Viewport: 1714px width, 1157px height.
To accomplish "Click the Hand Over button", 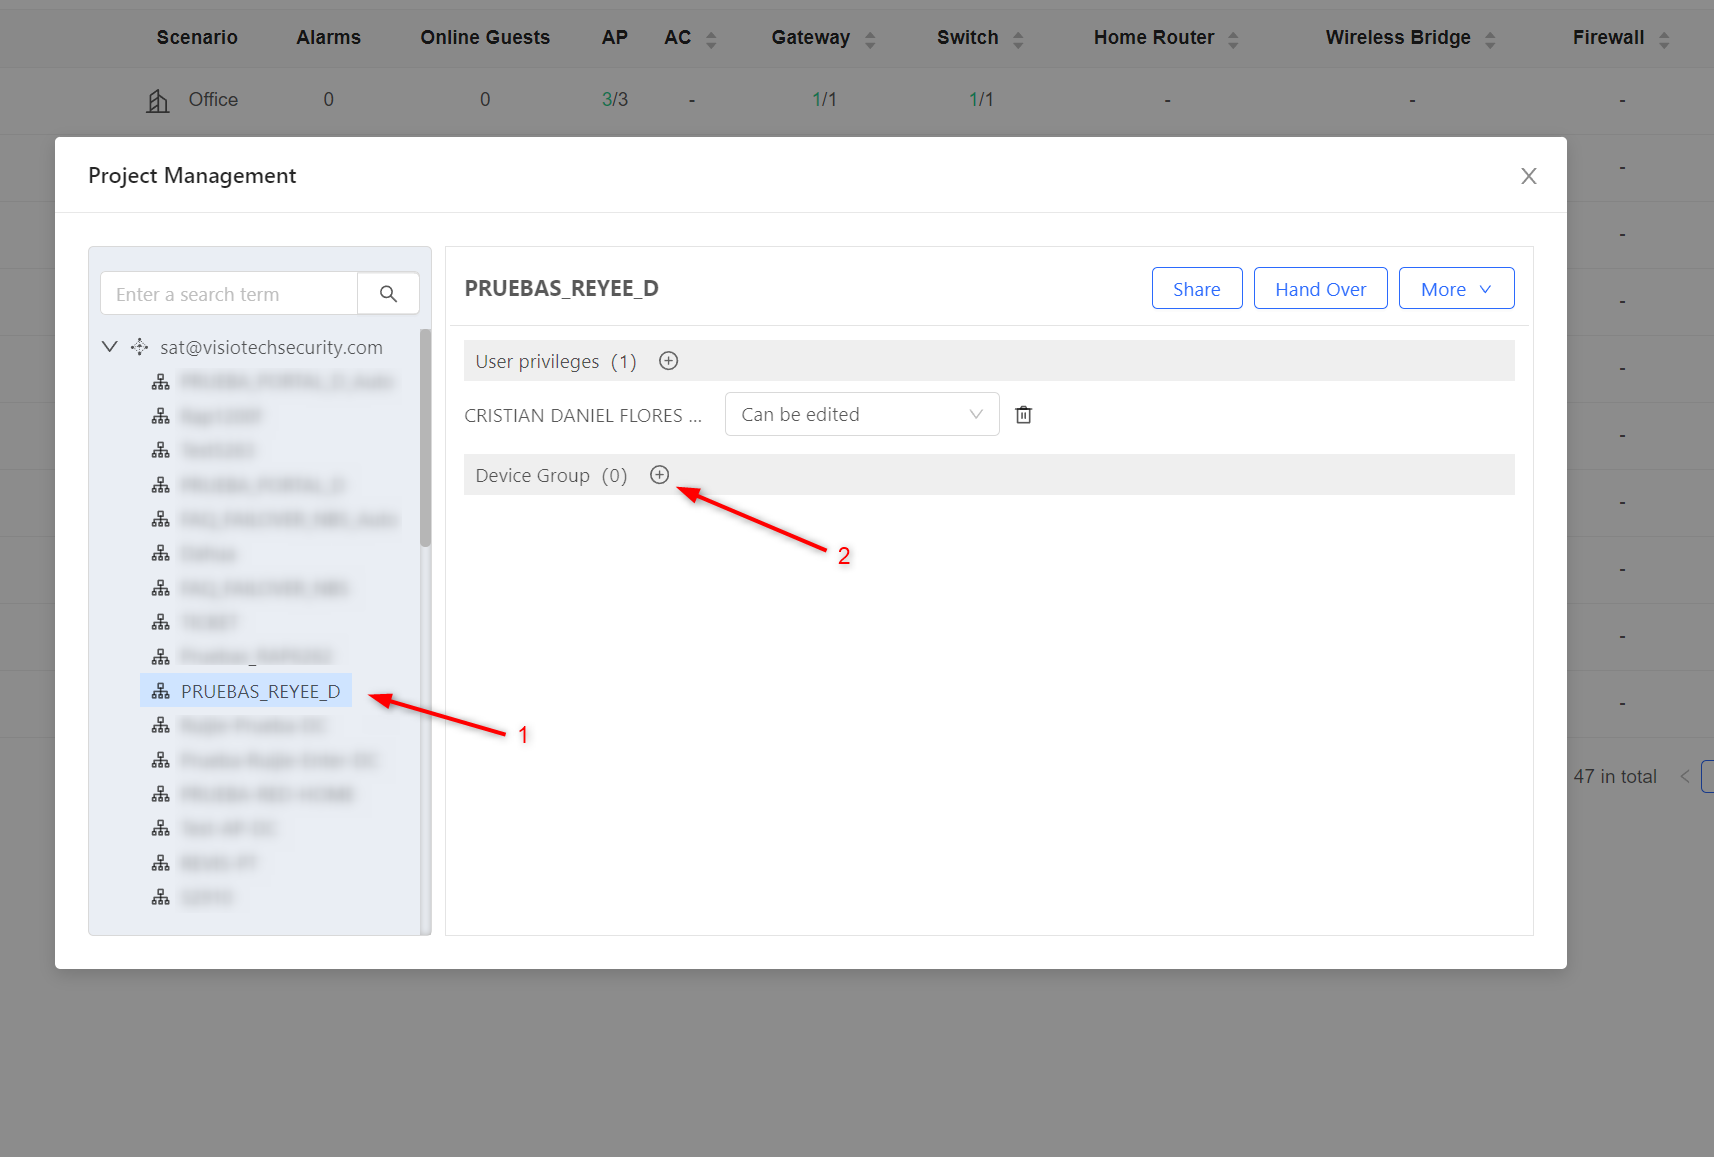I will pos(1320,288).
